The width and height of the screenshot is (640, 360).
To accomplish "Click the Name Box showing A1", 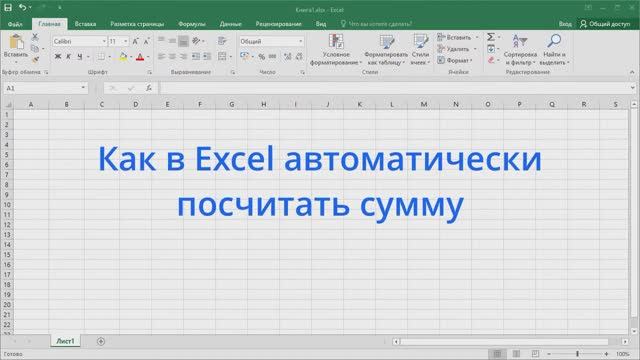I will pyautogui.click(x=45, y=88).
